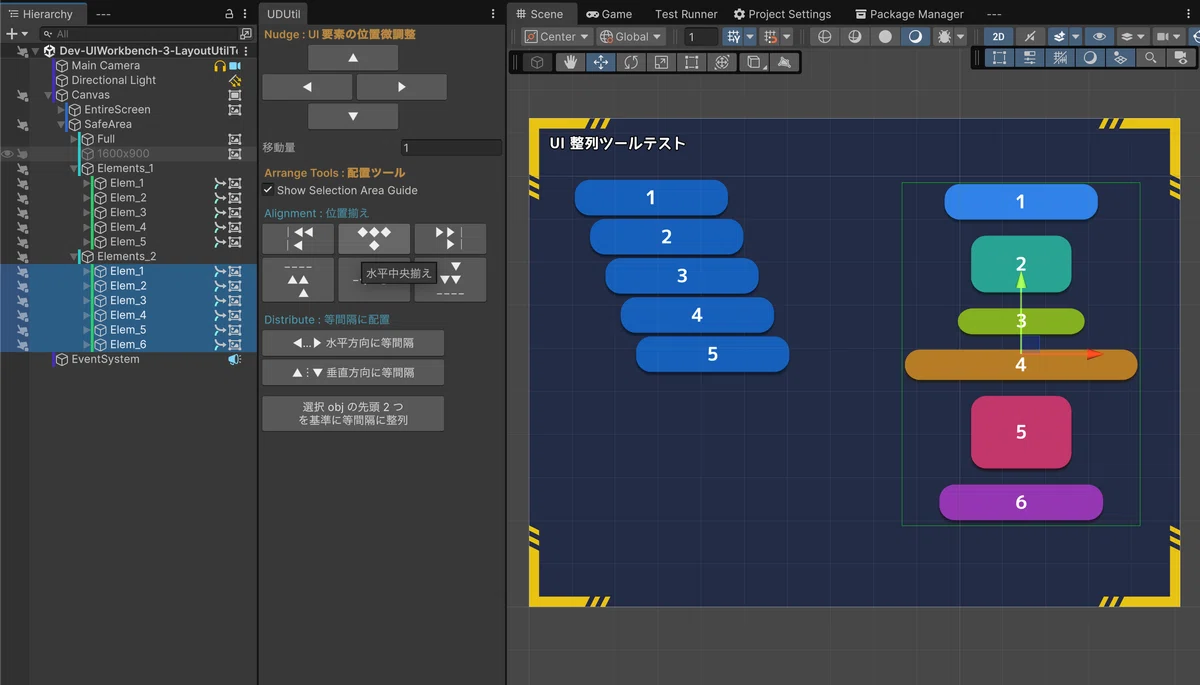Open the debug draw mode dropdown arrow

(960, 36)
